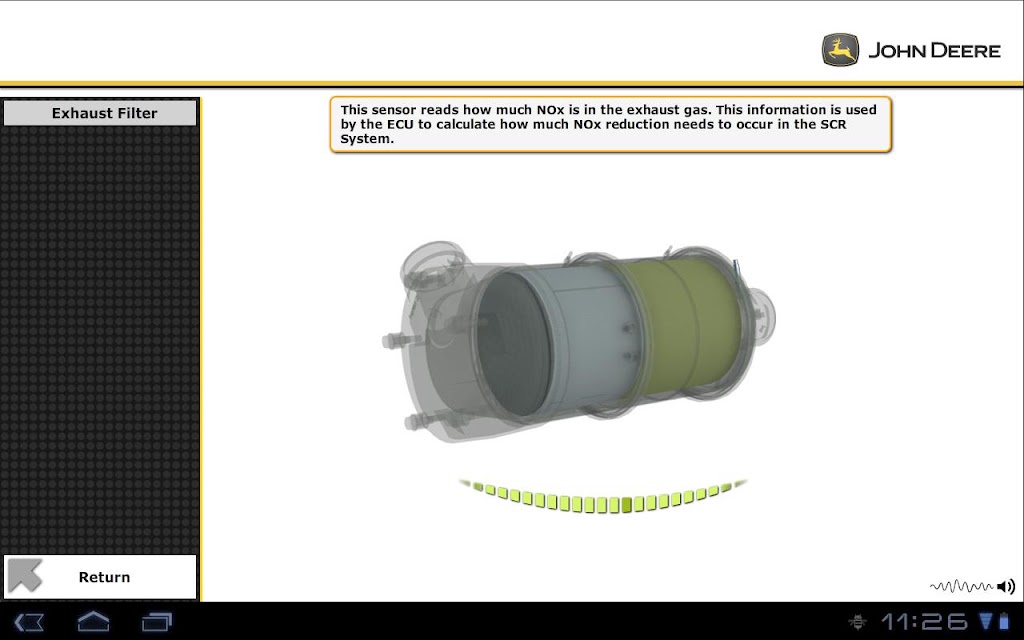The image size is (1024, 640).
Task: Click the NOx sensor description text box
Action: coord(611,124)
